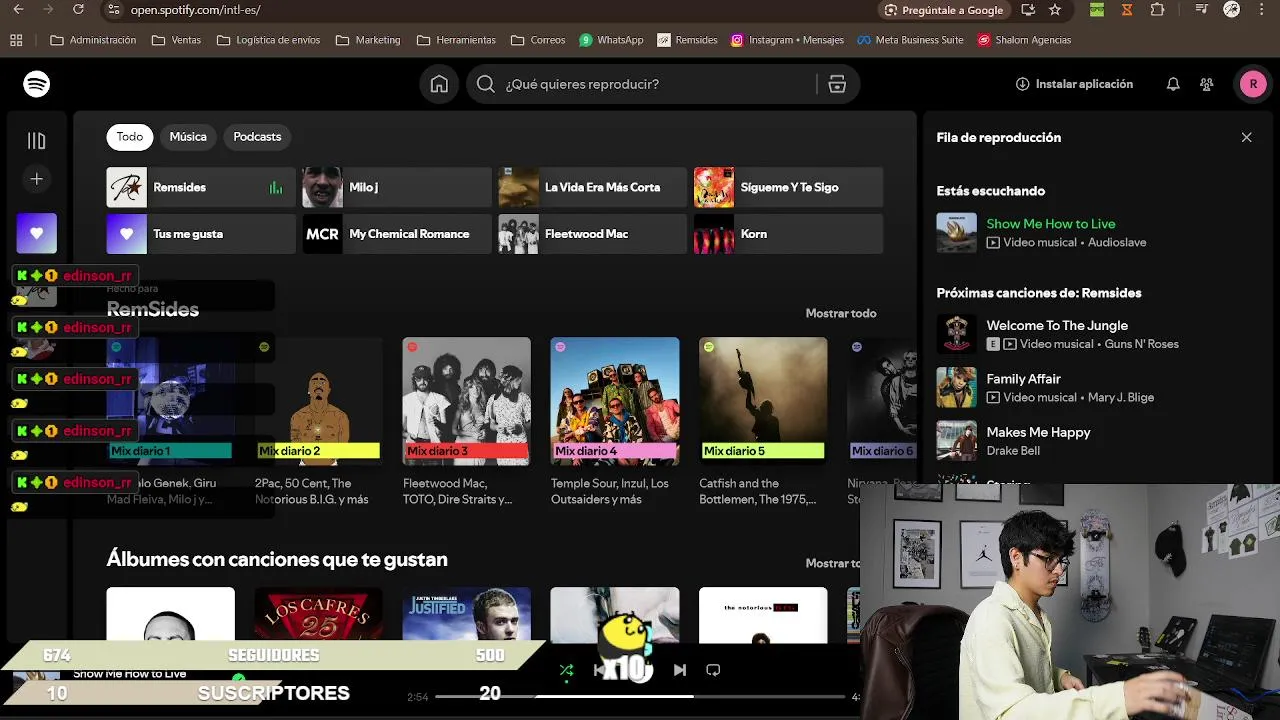Bookmark page with star icon
The width and height of the screenshot is (1280, 720).
coord(1055,10)
